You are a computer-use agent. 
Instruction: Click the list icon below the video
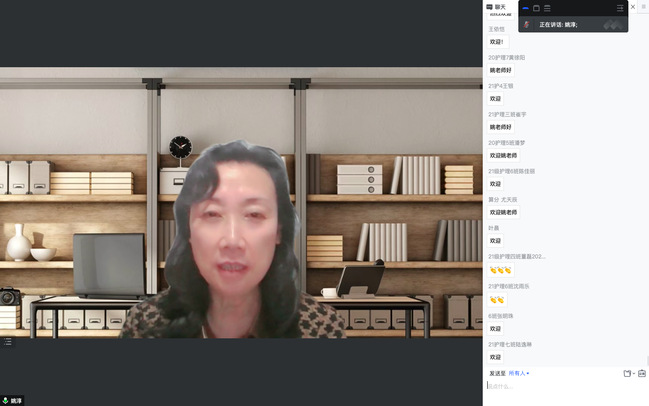[7, 342]
